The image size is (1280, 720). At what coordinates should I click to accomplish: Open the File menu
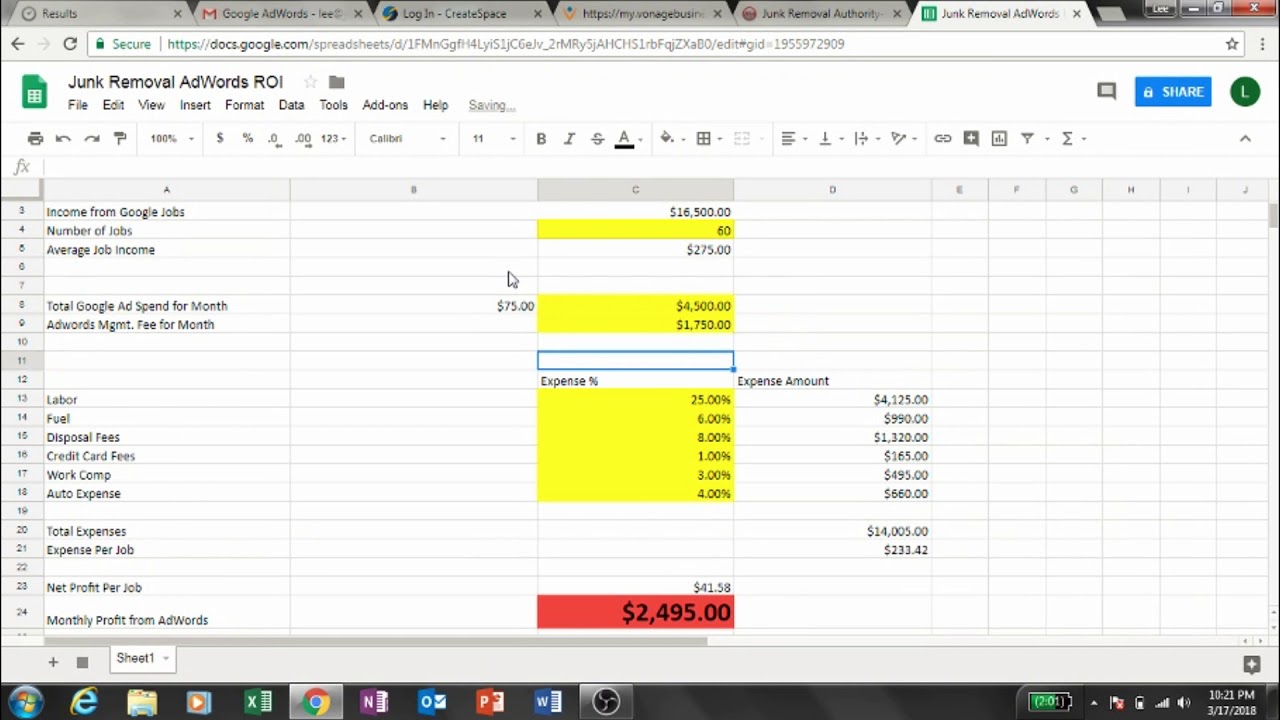pyautogui.click(x=78, y=105)
